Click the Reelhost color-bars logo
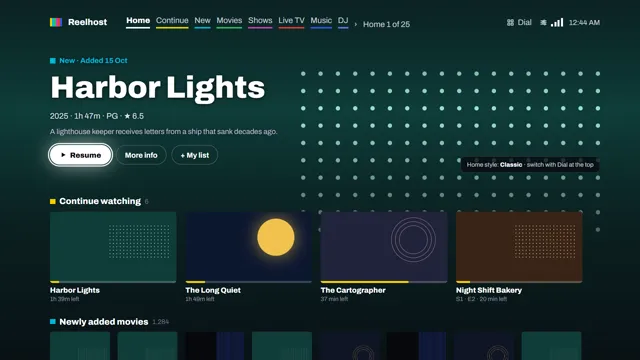The height and width of the screenshot is (360, 640). pos(56,22)
